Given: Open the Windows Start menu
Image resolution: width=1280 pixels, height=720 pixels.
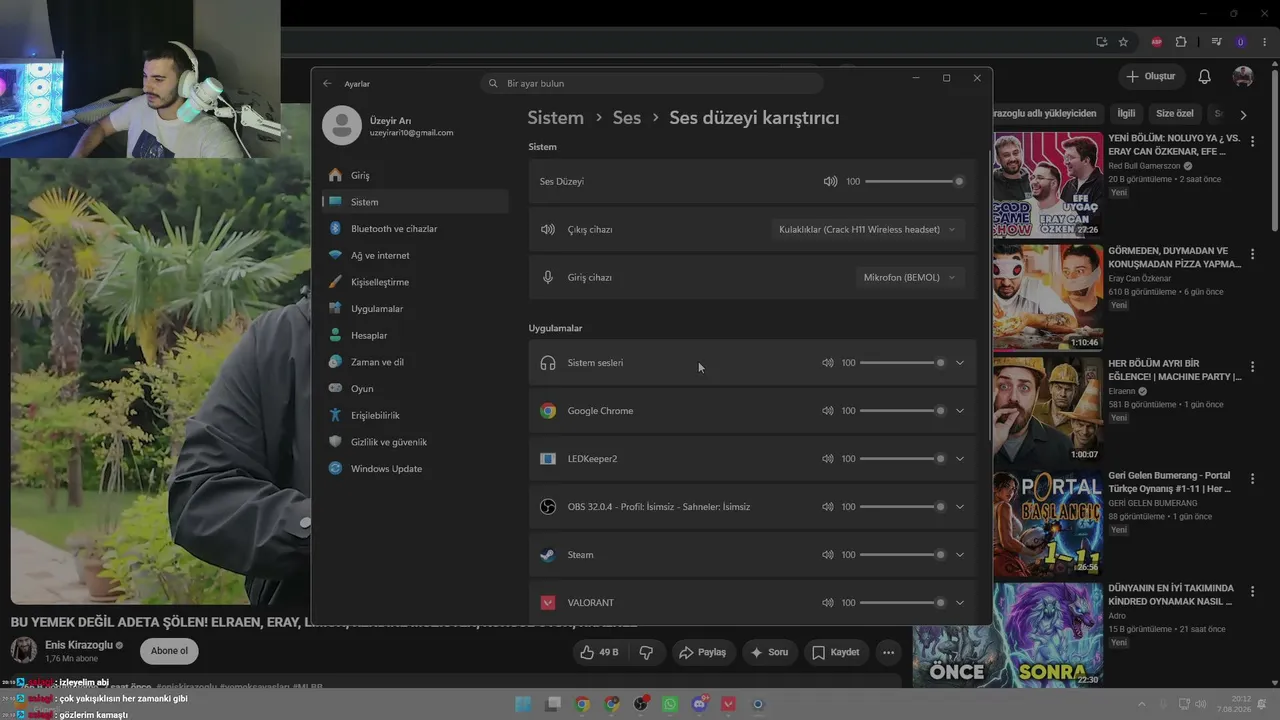Looking at the screenshot, I should point(524,704).
